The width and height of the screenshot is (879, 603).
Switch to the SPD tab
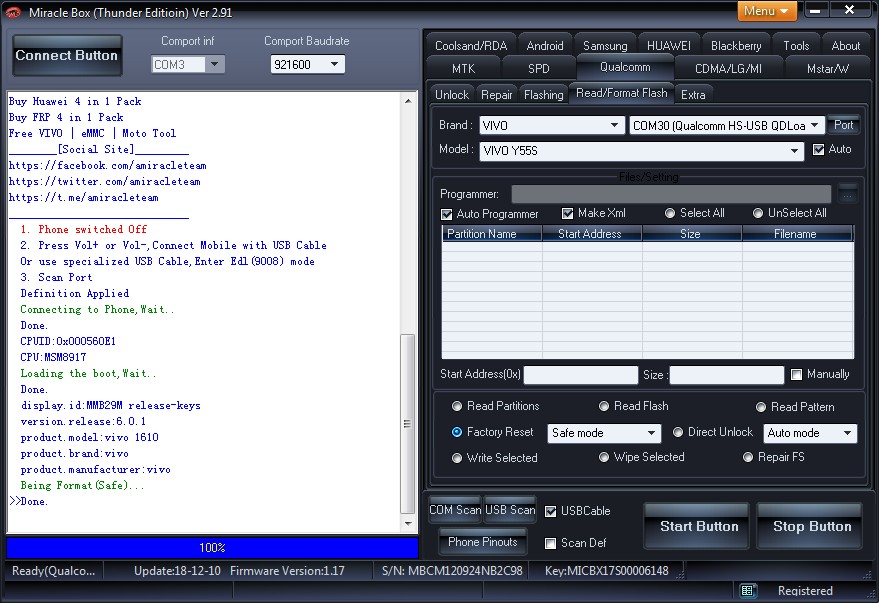click(539, 68)
